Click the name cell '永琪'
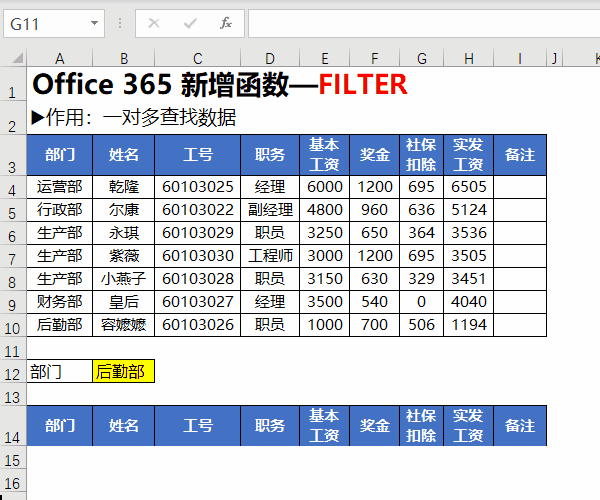The width and height of the screenshot is (600, 500). pyautogui.click(x=124, y=233)
